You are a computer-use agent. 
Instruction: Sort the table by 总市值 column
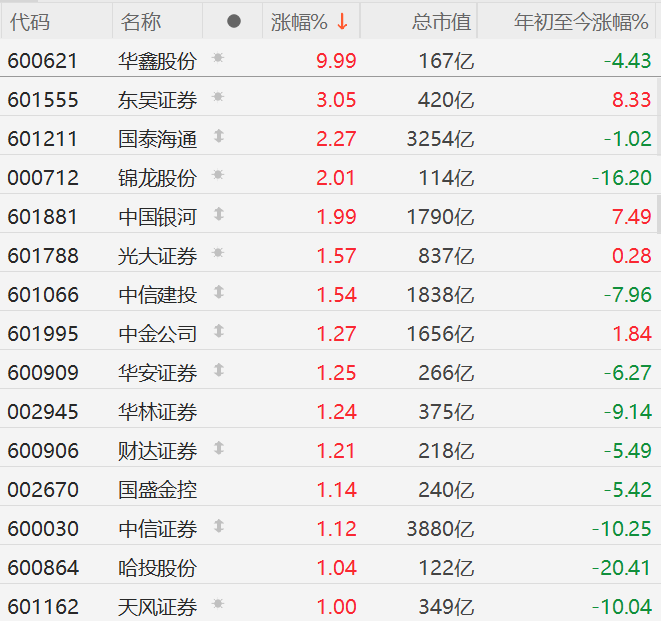pos(441,22)
